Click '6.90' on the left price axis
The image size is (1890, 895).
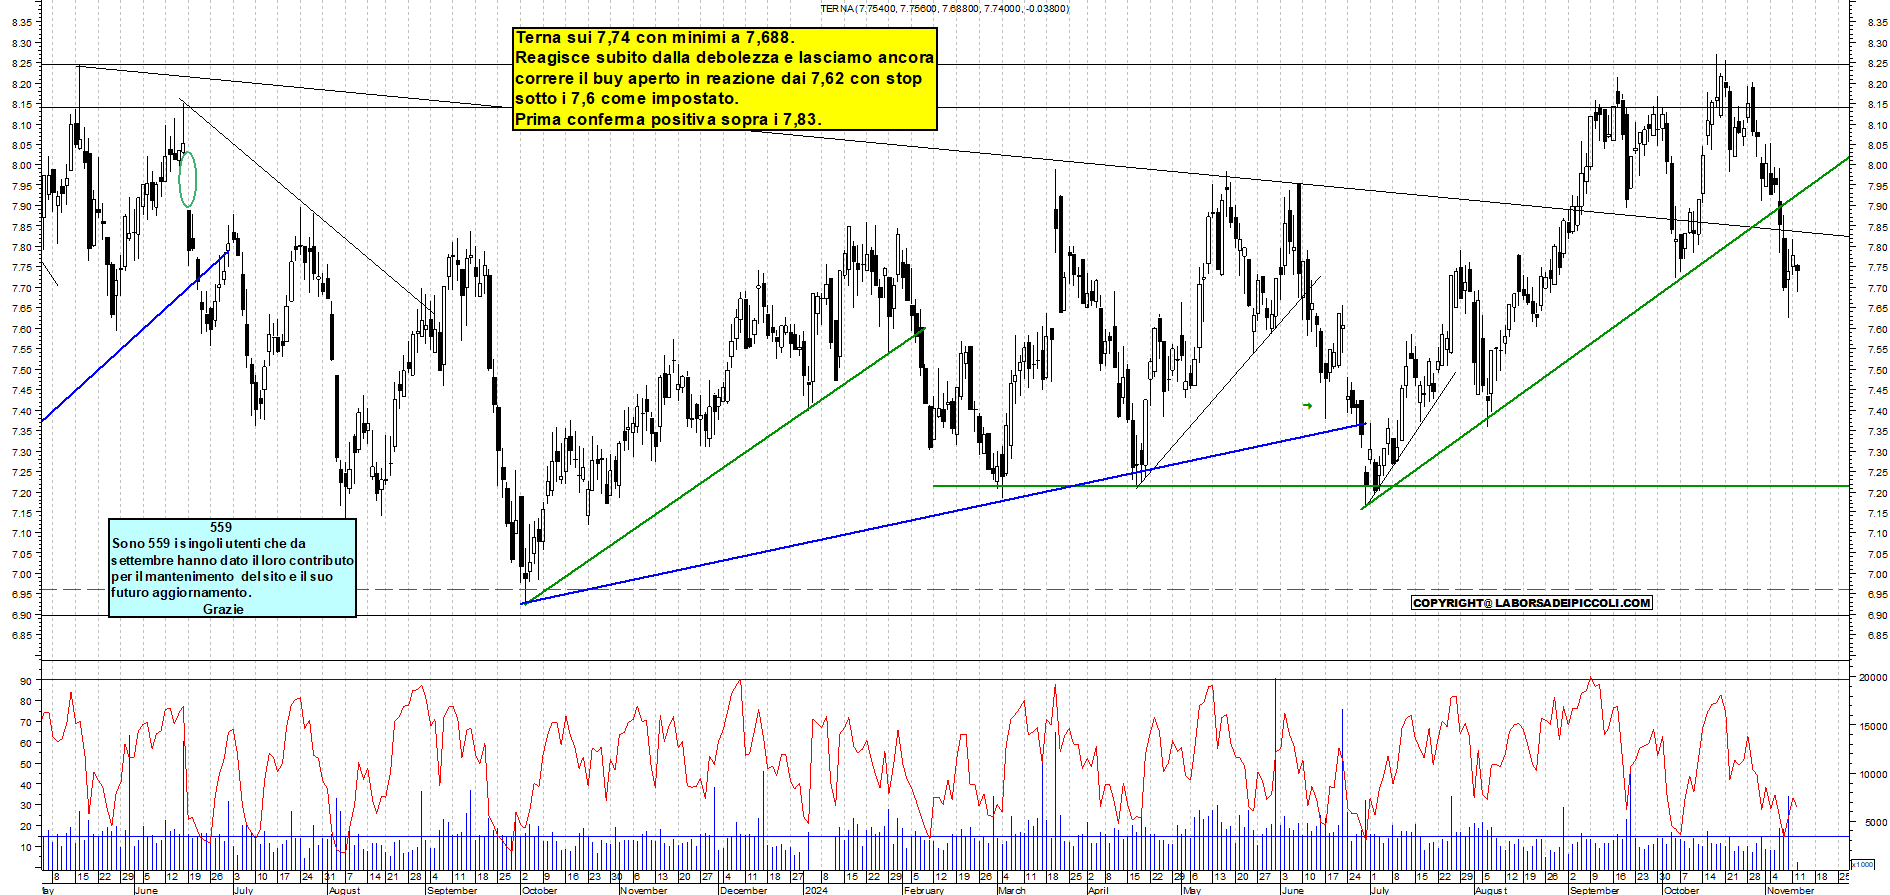(22, 616)
